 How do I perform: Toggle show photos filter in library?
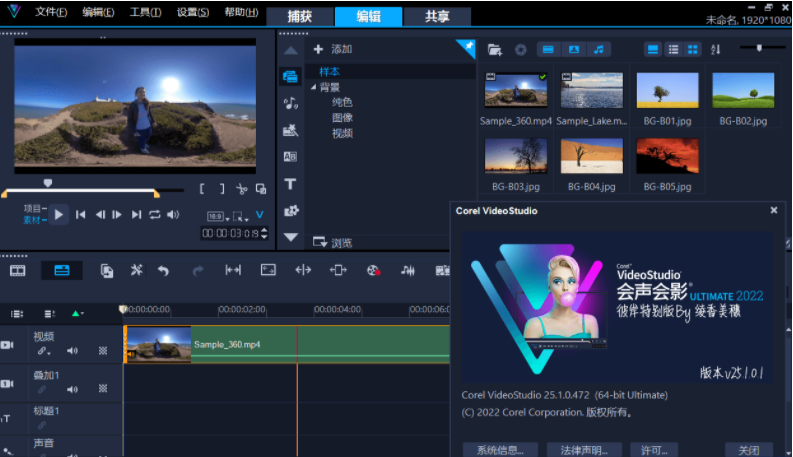574,50
